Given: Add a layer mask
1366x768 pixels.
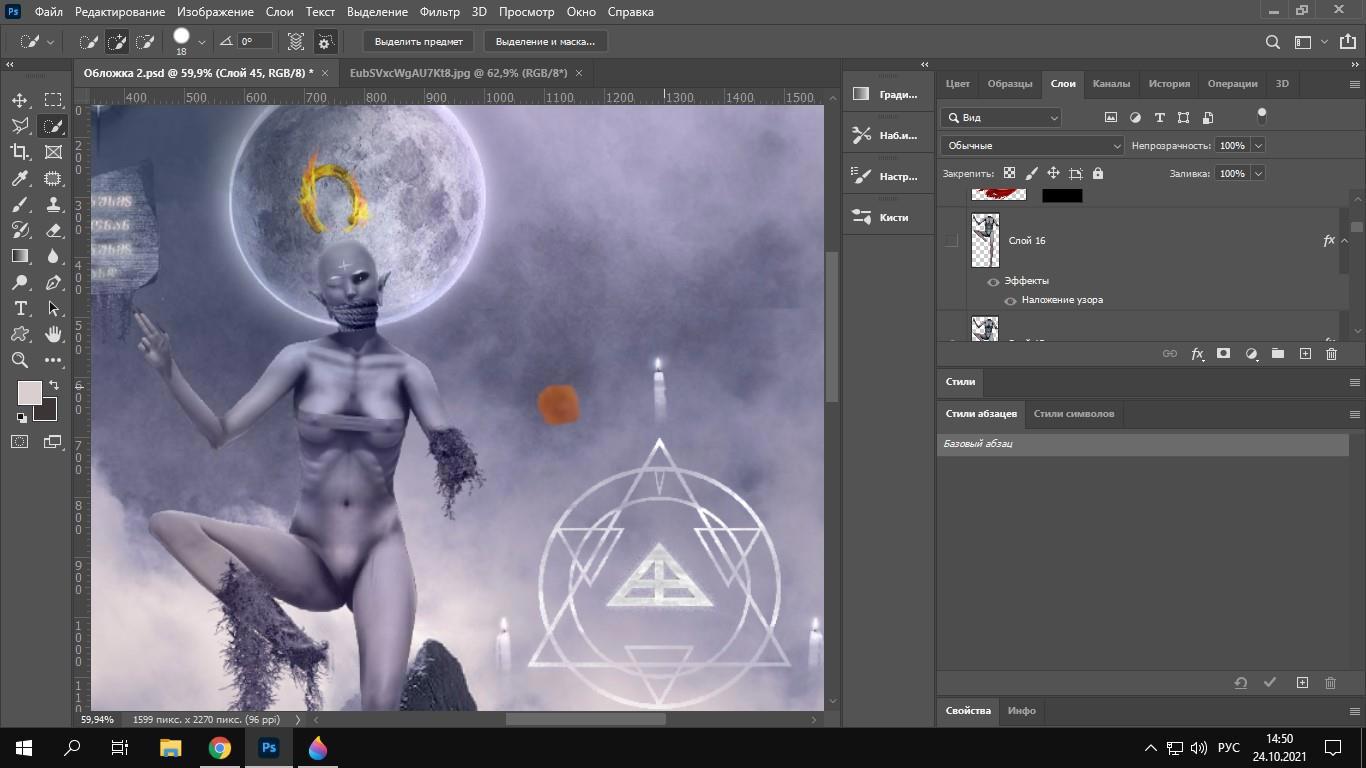Looking at the screenshot, I should [1223, 354].
